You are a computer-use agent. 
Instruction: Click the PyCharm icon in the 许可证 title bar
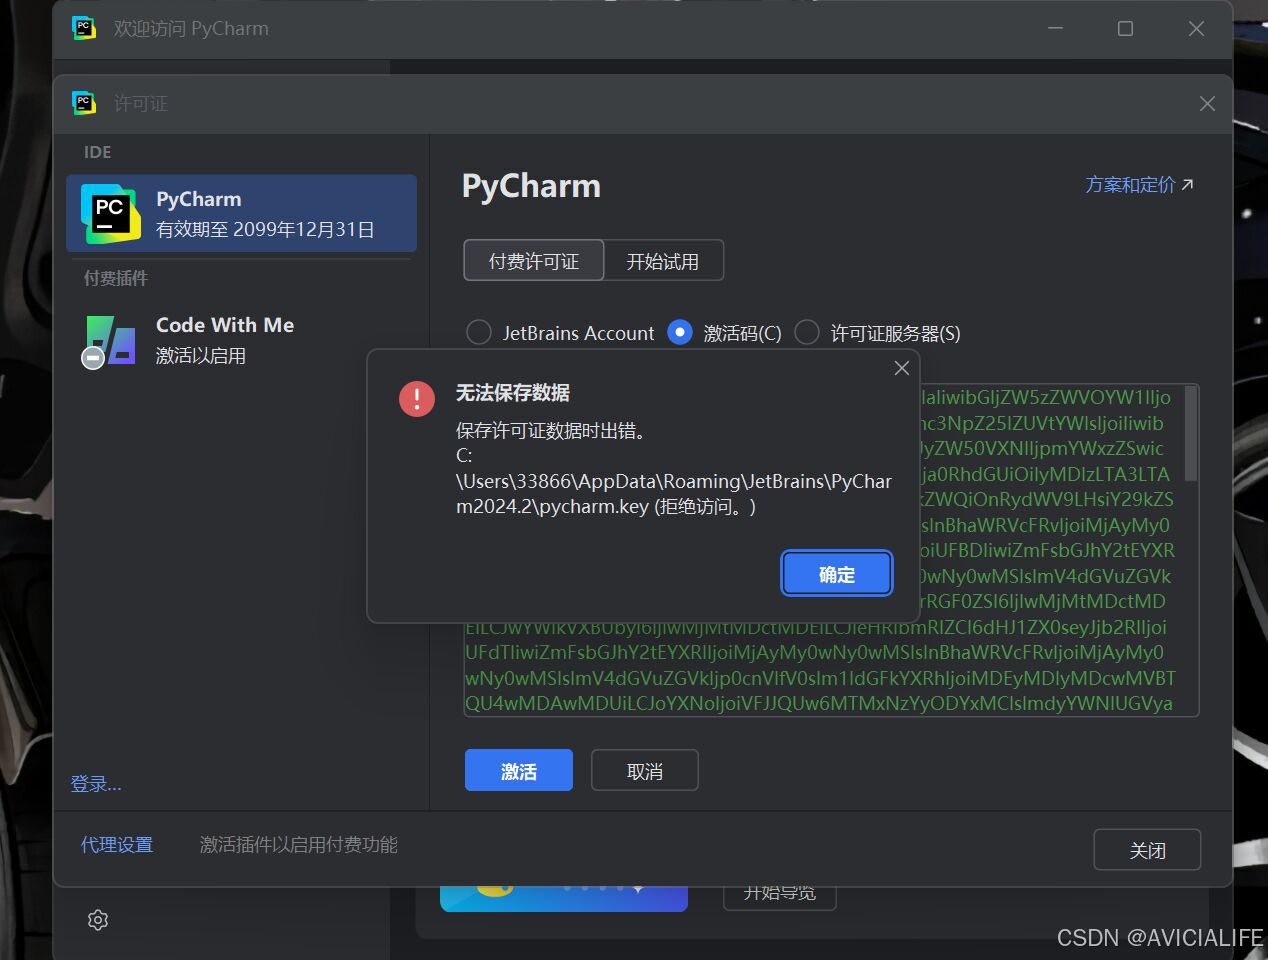point(84,103)
